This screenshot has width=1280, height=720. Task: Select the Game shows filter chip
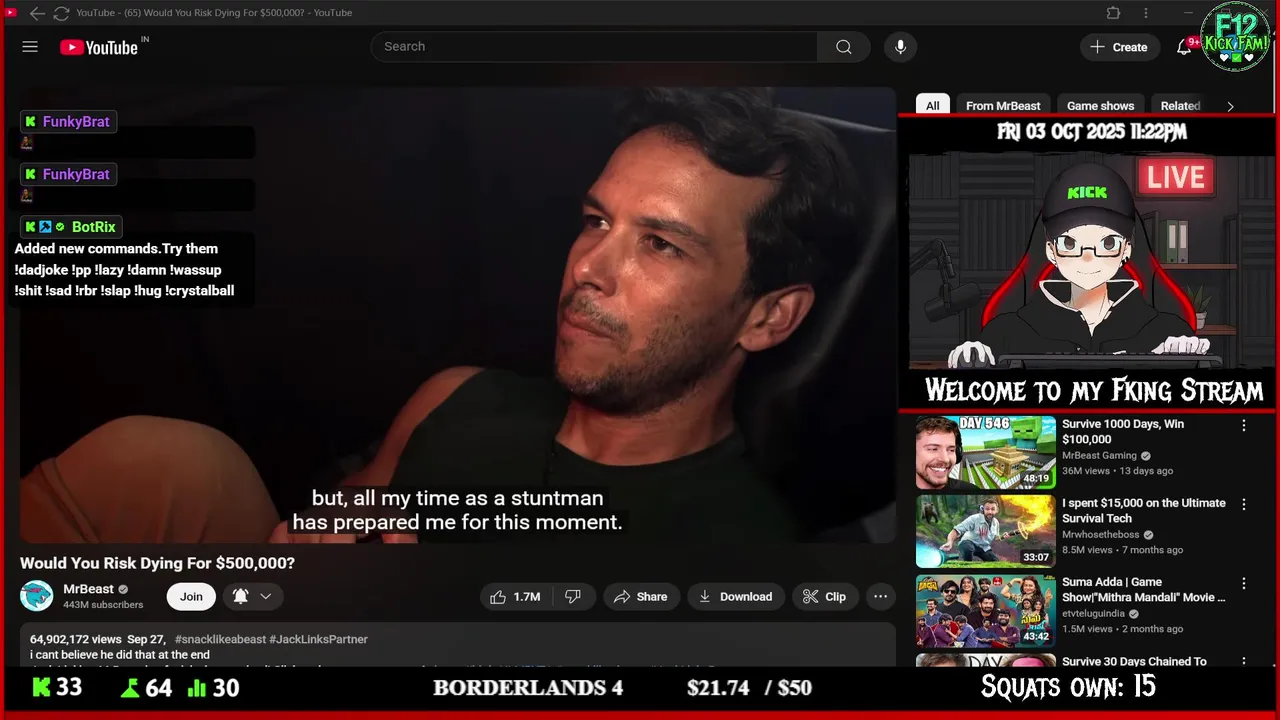click(x=1100, y=105)
